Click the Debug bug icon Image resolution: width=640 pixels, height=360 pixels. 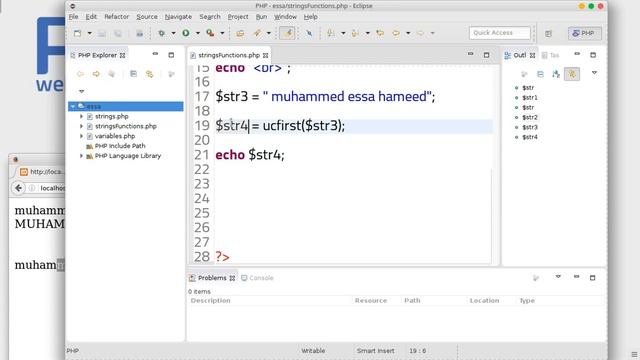pos(161,33)
